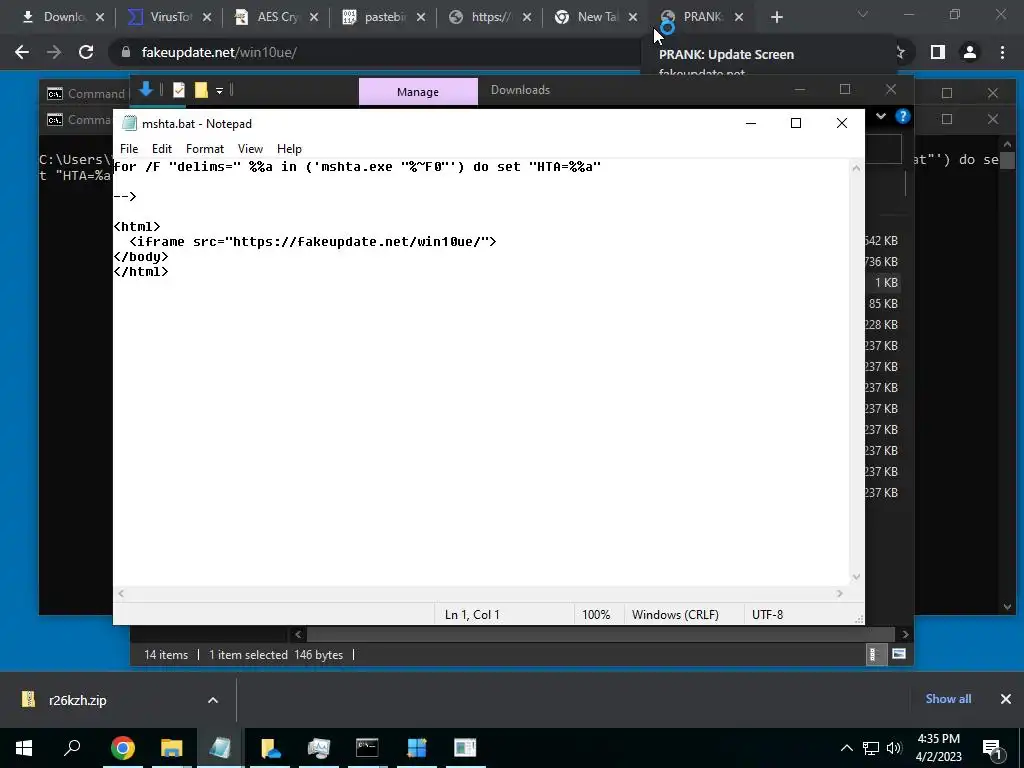Click Properties icon in Explorer quick toolbar
1024x768 pixels.
click(179, 90)
